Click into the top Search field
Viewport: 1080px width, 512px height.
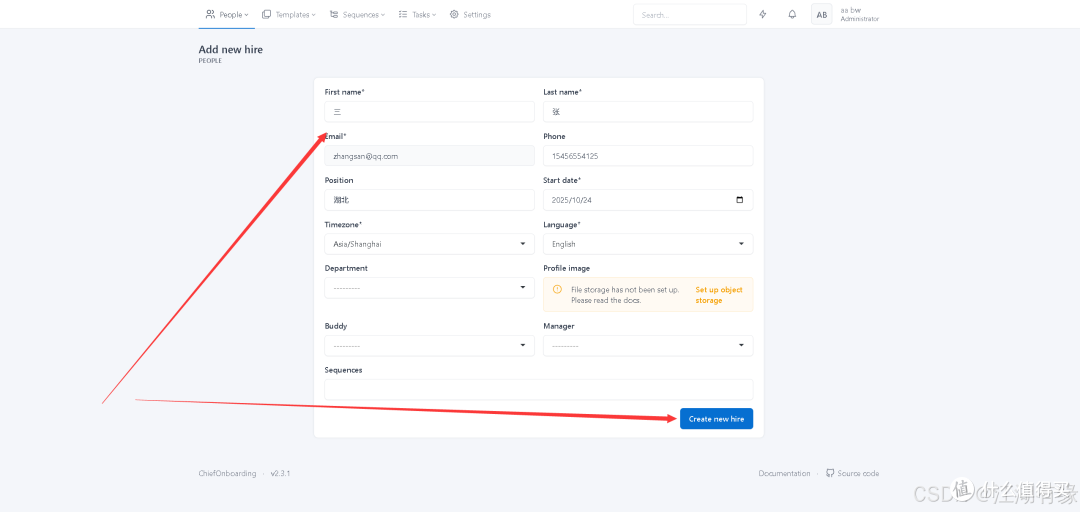pos(689,14)
